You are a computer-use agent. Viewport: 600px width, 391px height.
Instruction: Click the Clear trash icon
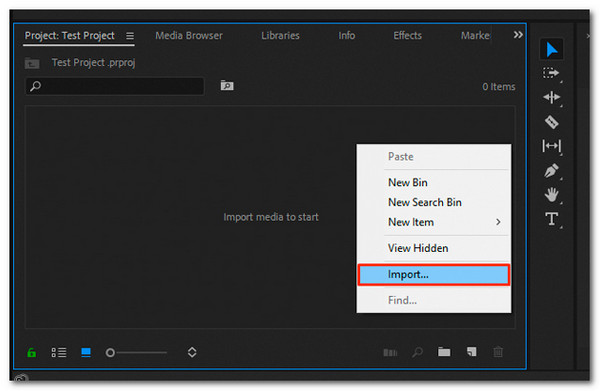pos(498,352)
